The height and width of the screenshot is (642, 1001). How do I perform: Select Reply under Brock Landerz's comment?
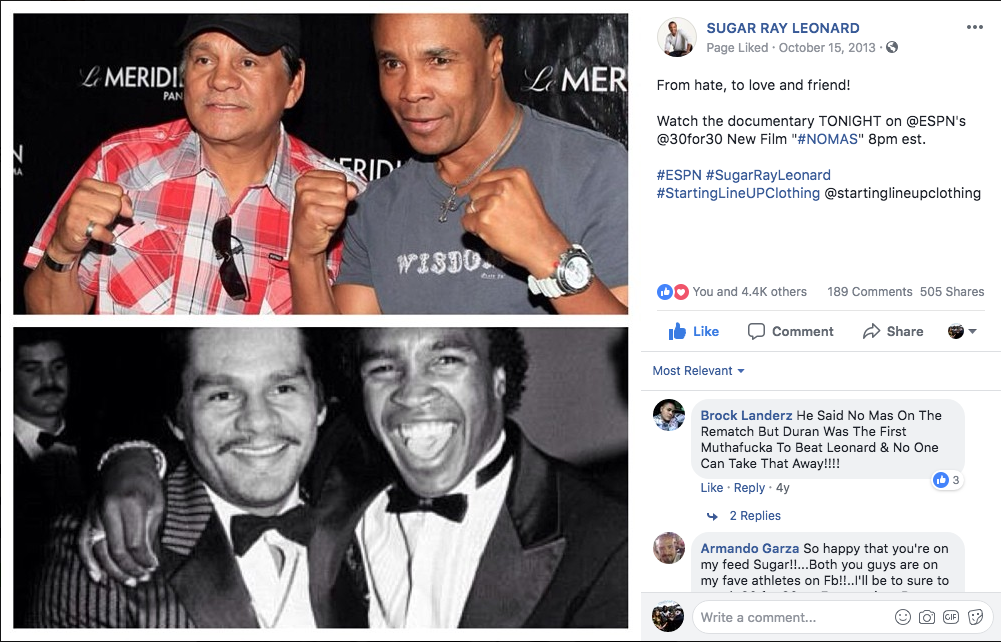748,487
